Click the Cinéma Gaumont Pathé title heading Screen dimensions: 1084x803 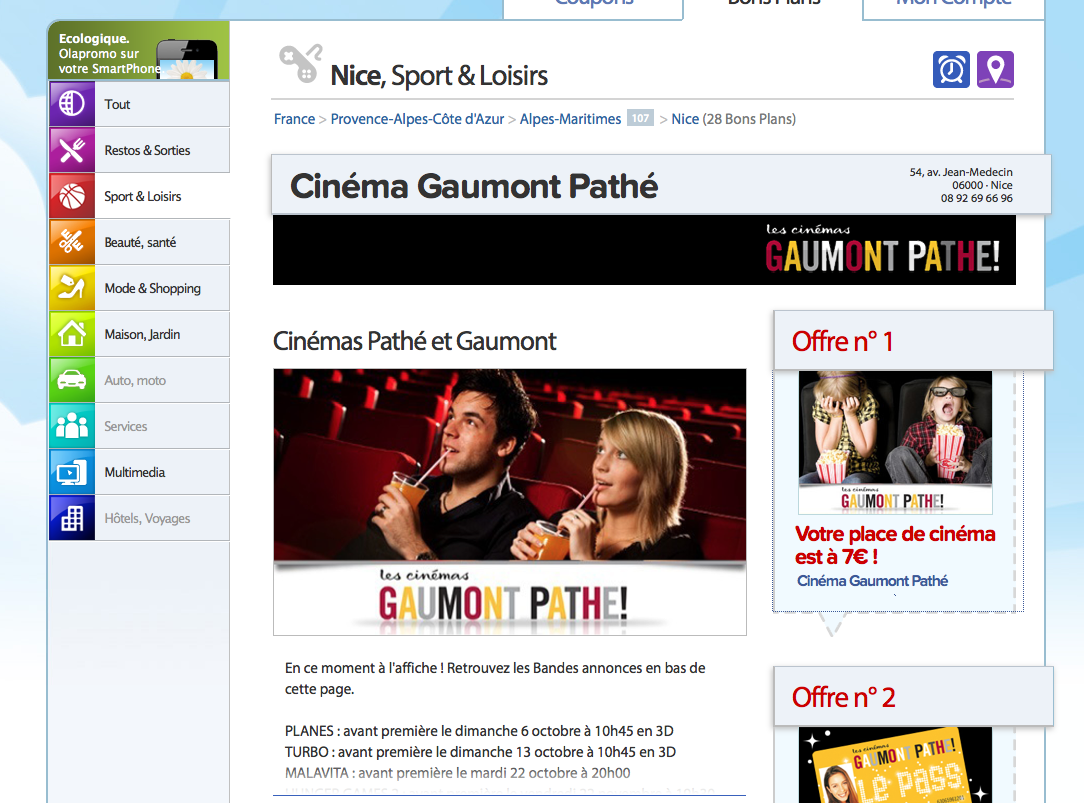(474, 186)
